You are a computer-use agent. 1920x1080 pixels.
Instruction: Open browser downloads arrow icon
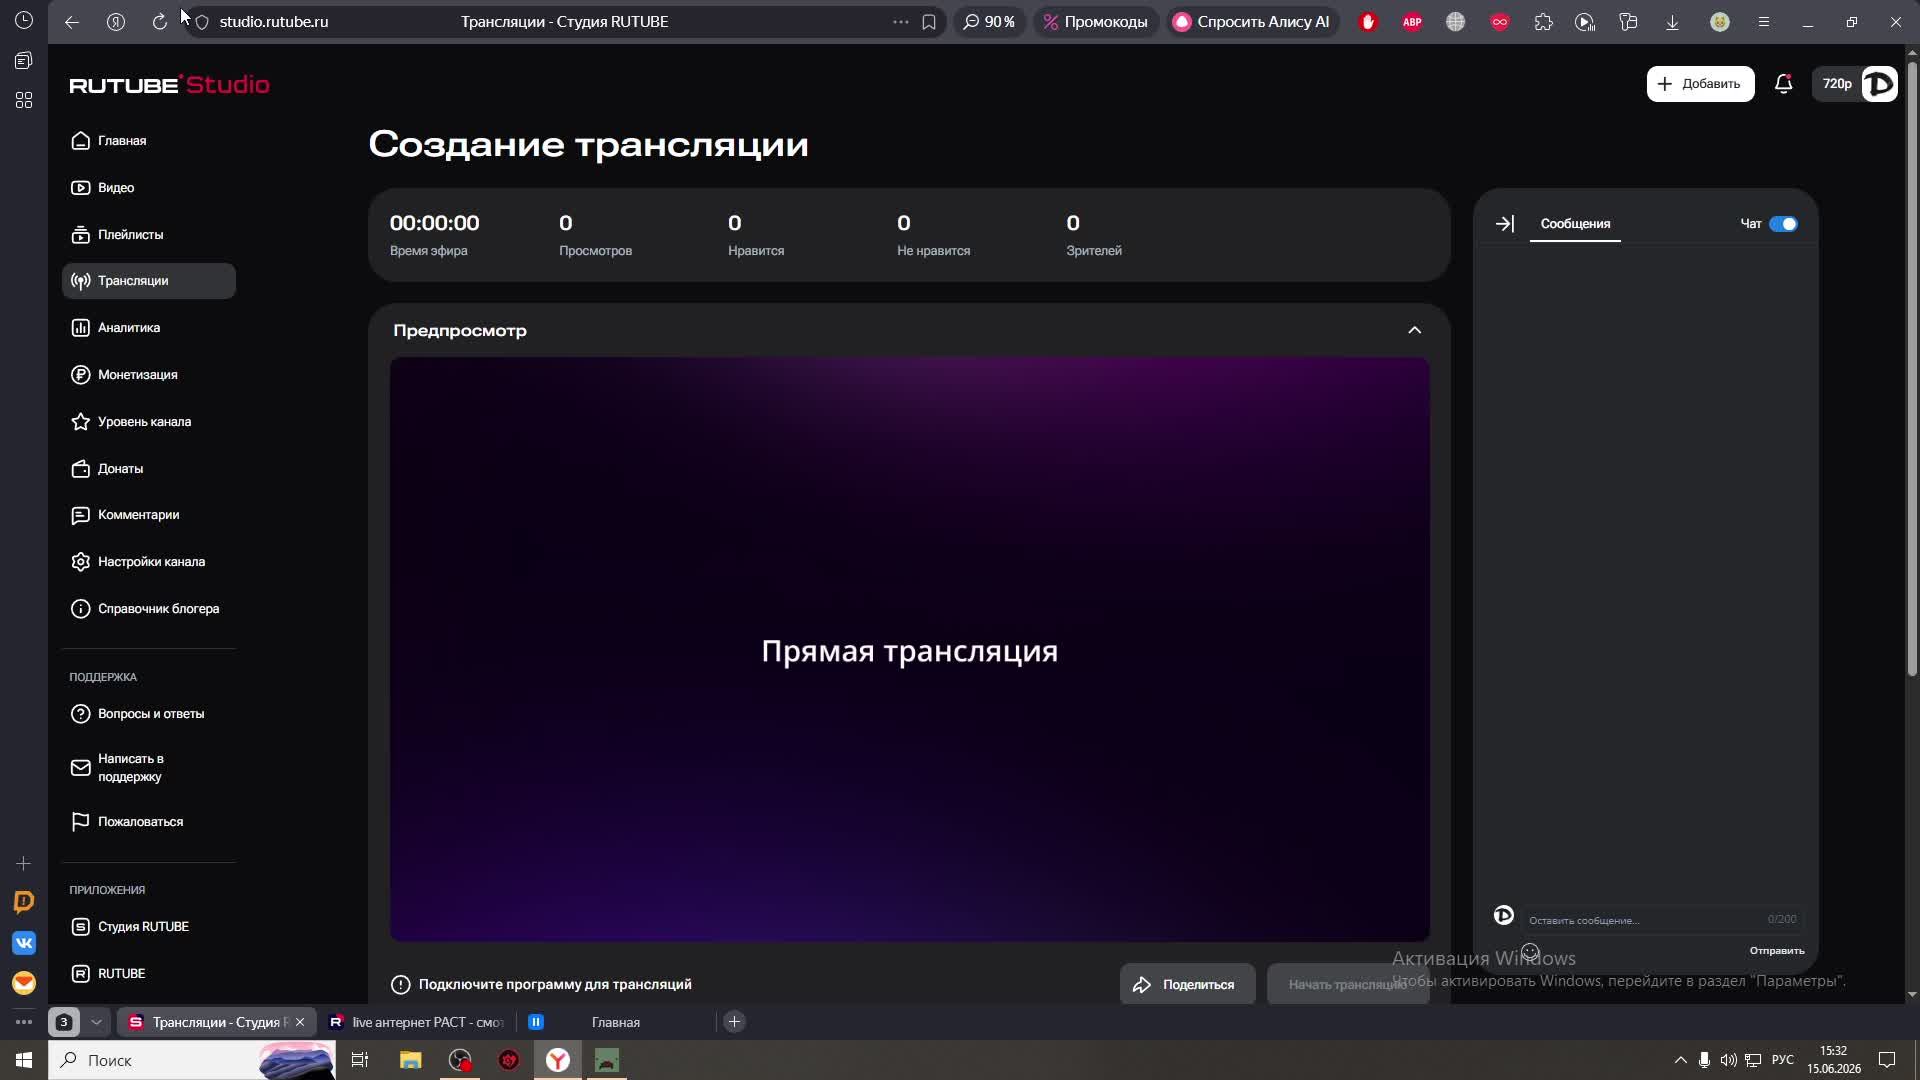tap(1672, 22)
